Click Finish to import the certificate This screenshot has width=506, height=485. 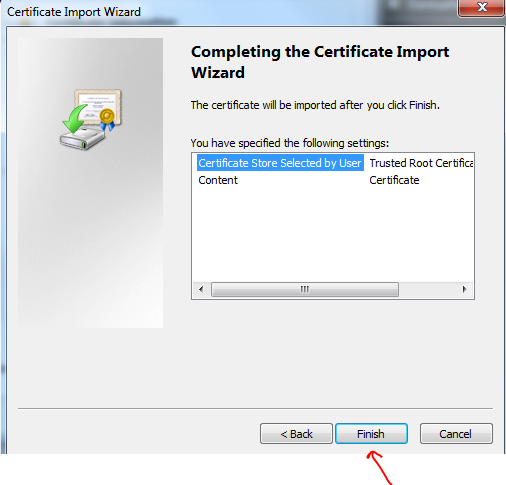pos(371,434)
